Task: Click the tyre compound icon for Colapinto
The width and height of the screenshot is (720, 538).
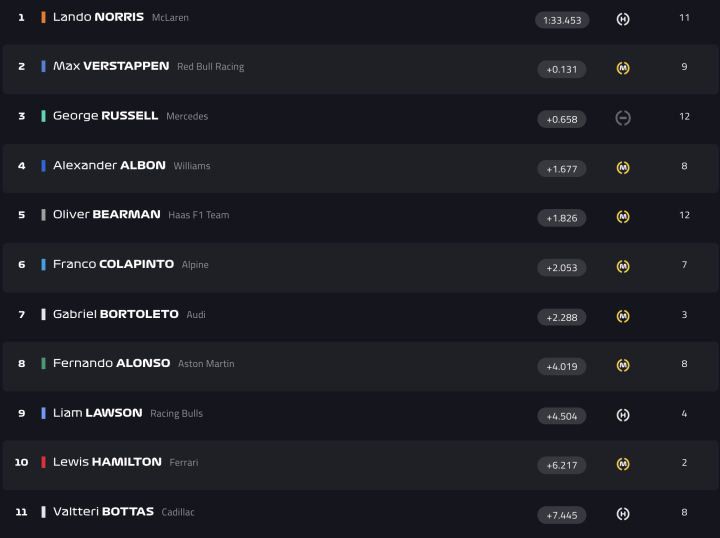Action: coord(623,266)
